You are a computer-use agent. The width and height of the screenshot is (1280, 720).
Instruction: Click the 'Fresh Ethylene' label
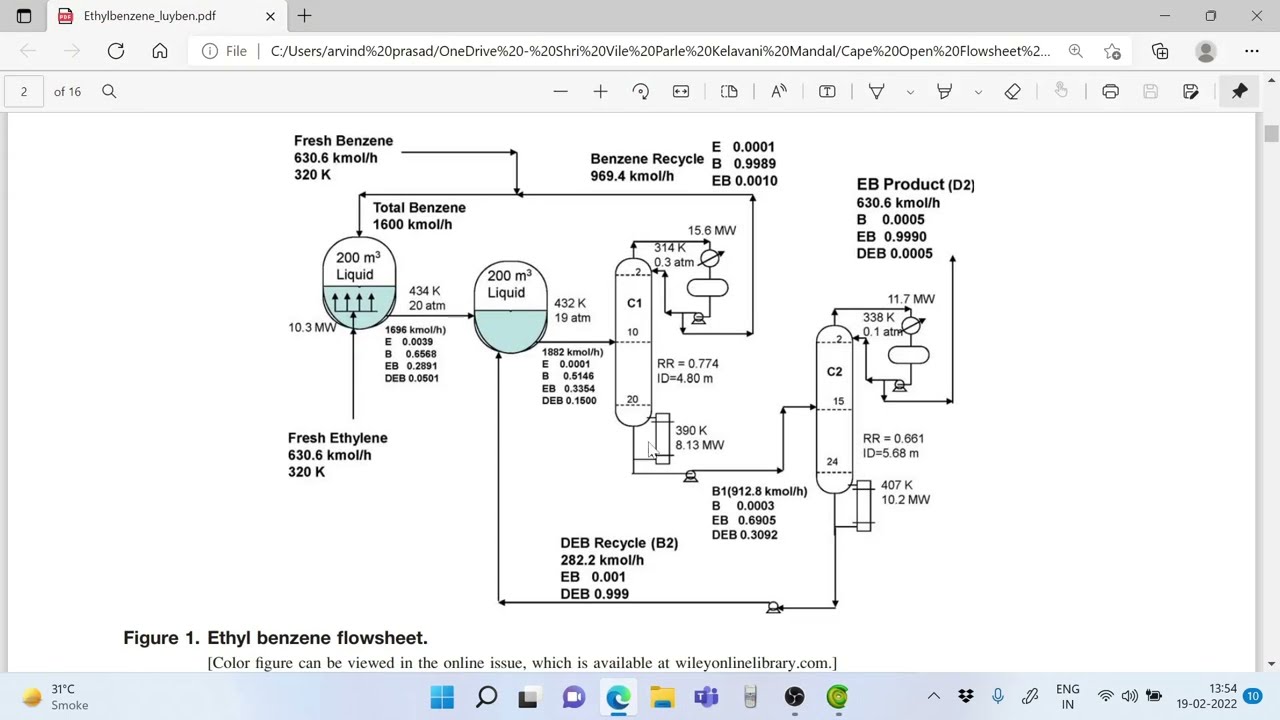(x=337, y=438)
